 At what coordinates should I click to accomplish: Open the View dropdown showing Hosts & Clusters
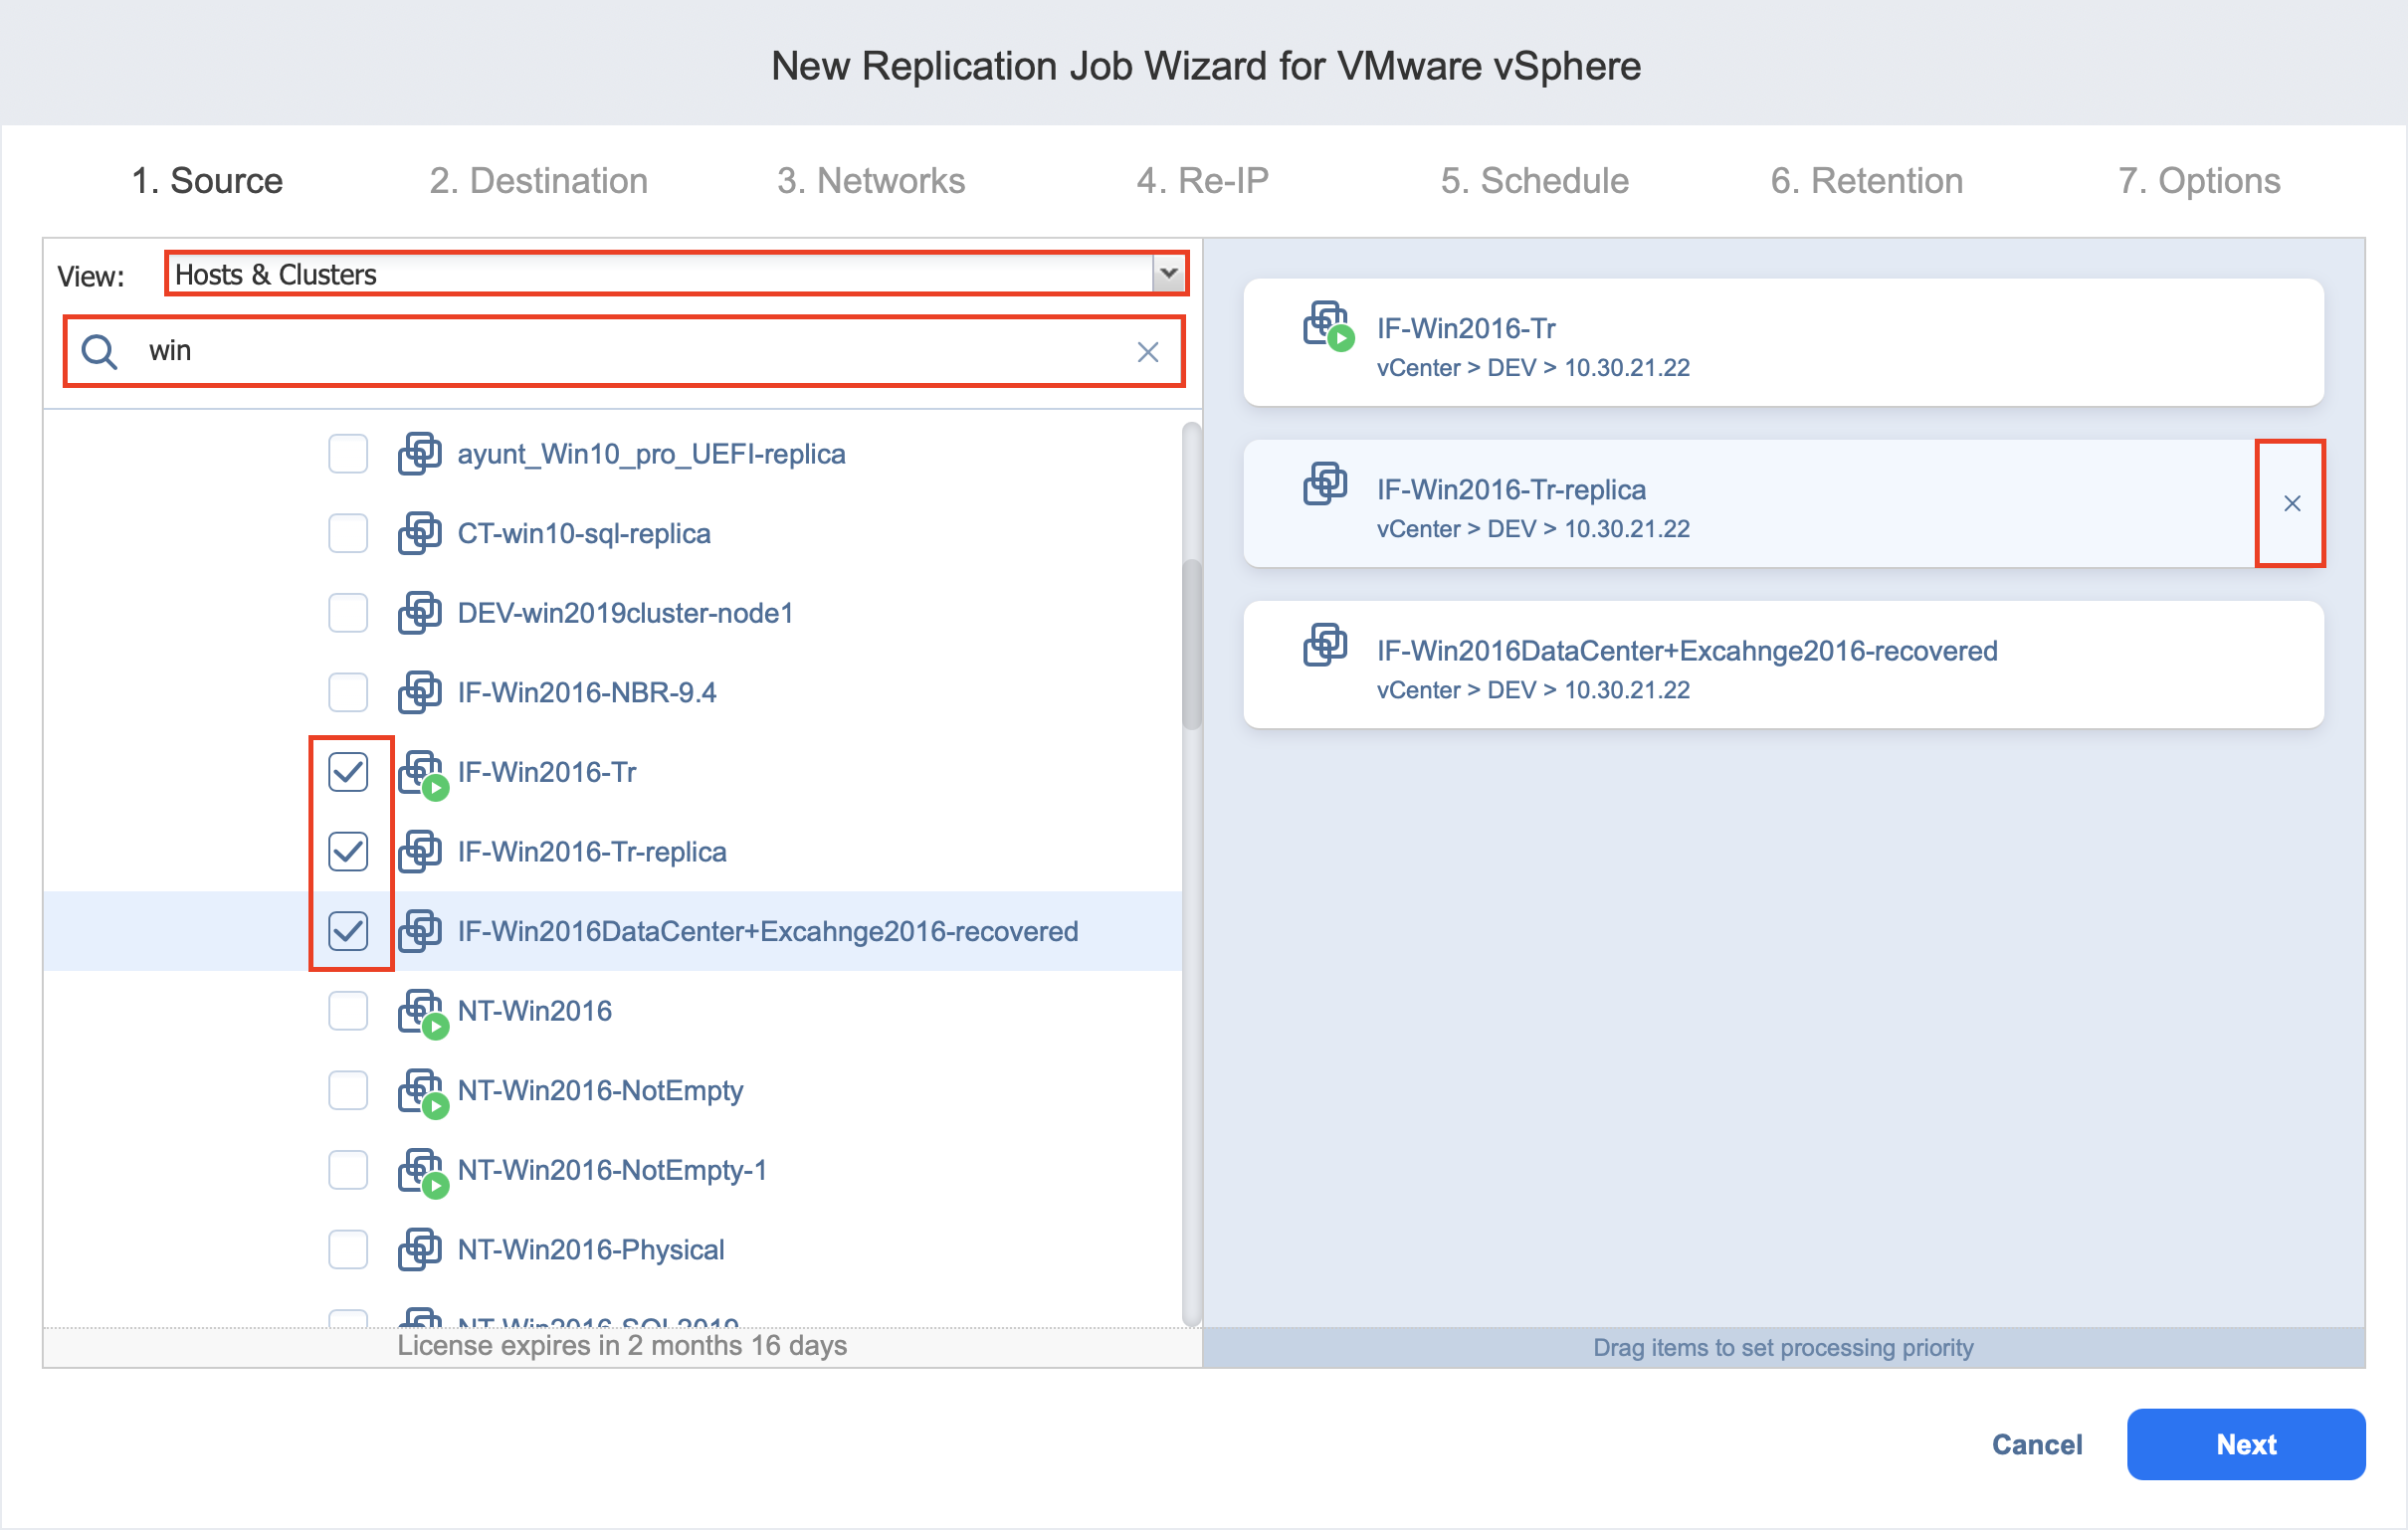(676, 273)
